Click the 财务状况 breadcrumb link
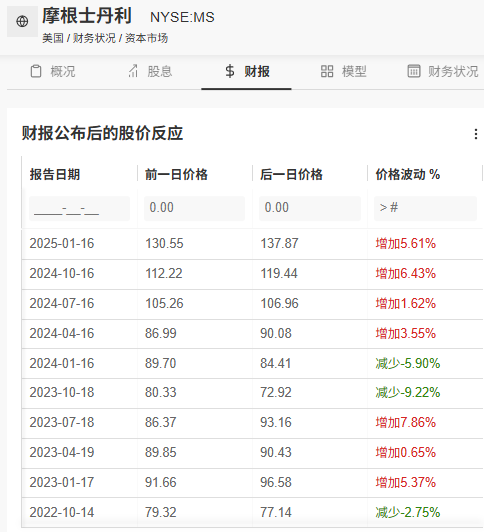 [x=94, y=38]
